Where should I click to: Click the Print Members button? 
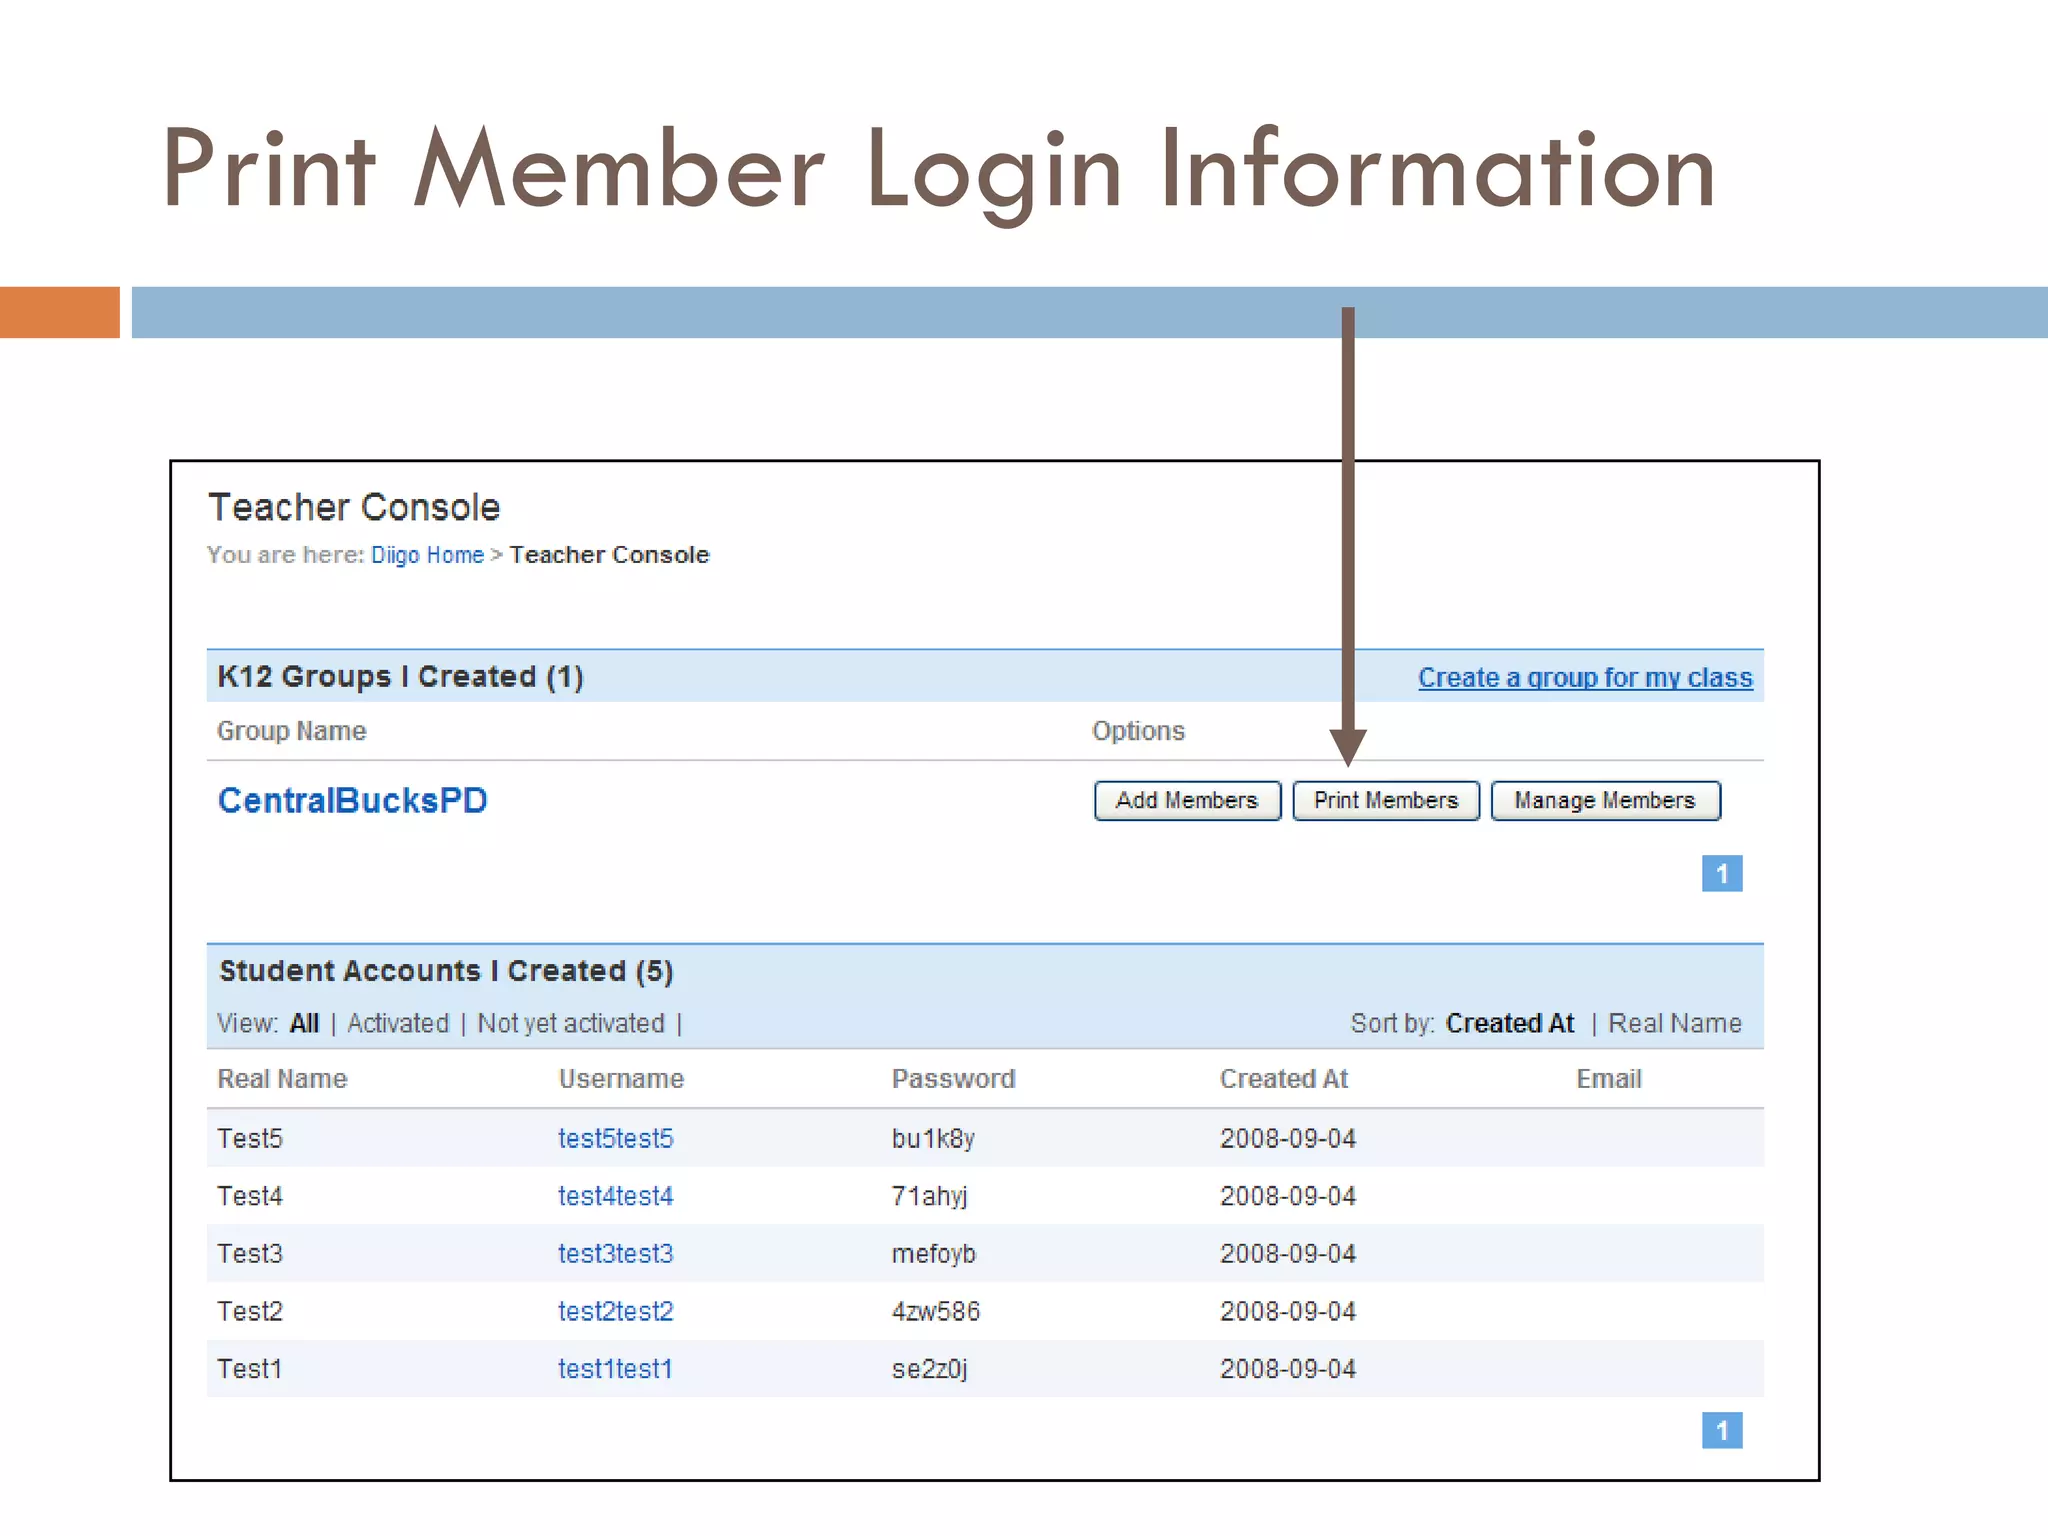coord(1385,801)
